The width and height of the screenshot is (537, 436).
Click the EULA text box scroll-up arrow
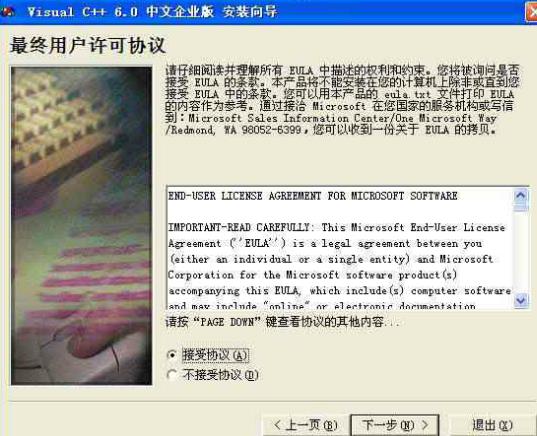521,196
